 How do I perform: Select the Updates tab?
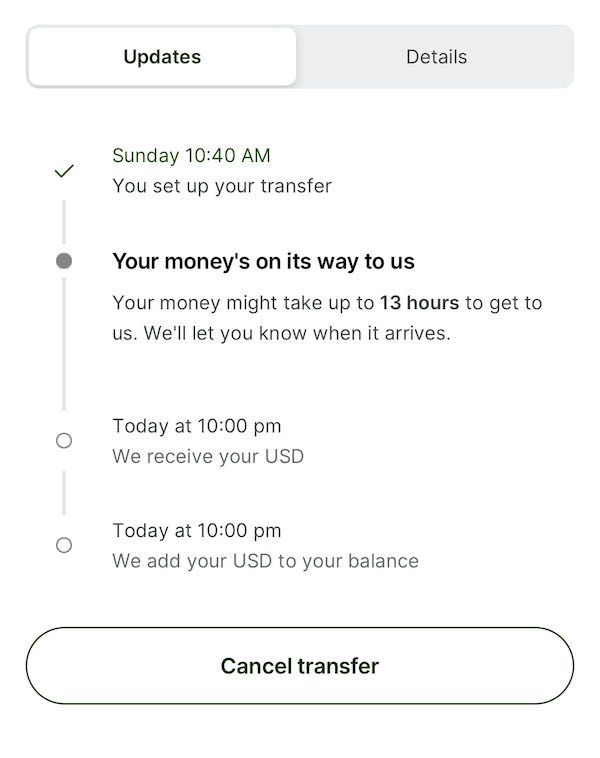[x=162, y=57]
